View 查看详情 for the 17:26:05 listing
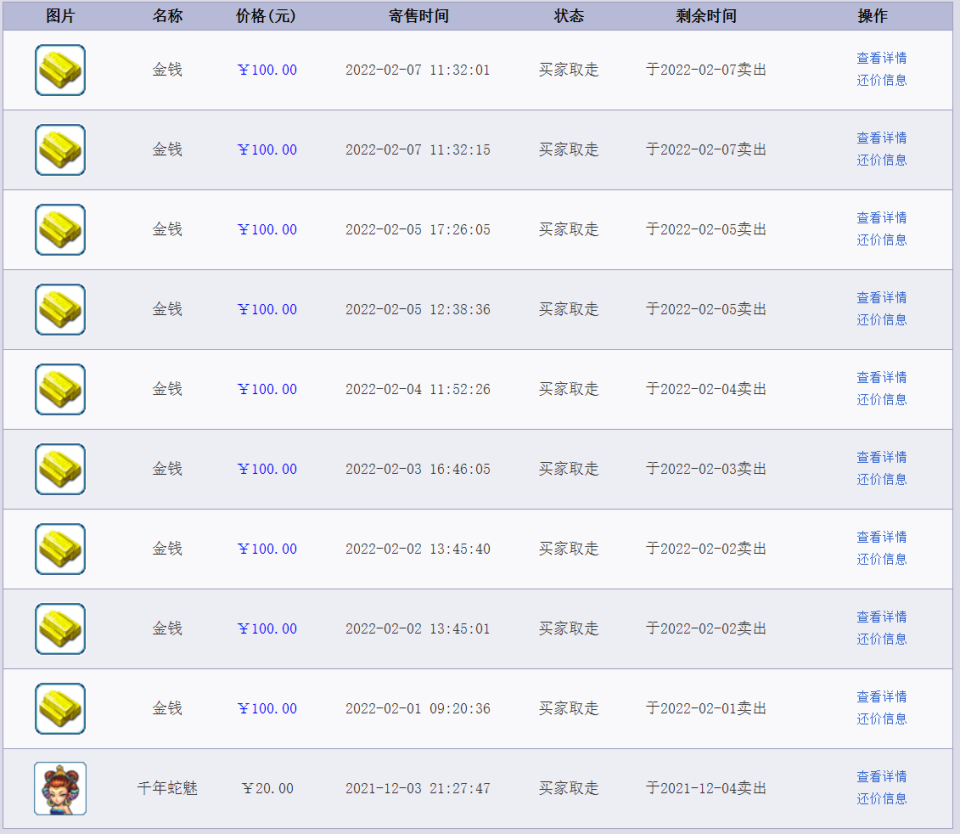This screenshot has height=834, width=960. [882, 218]
